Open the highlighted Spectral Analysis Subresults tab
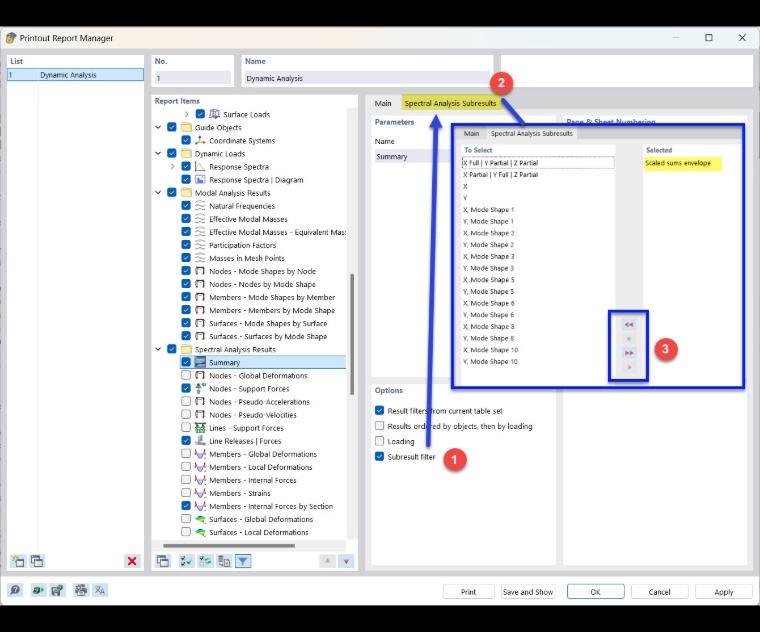The height and width of the screenshot is (632, 760). pyautogui.click(x=450, y=103)
